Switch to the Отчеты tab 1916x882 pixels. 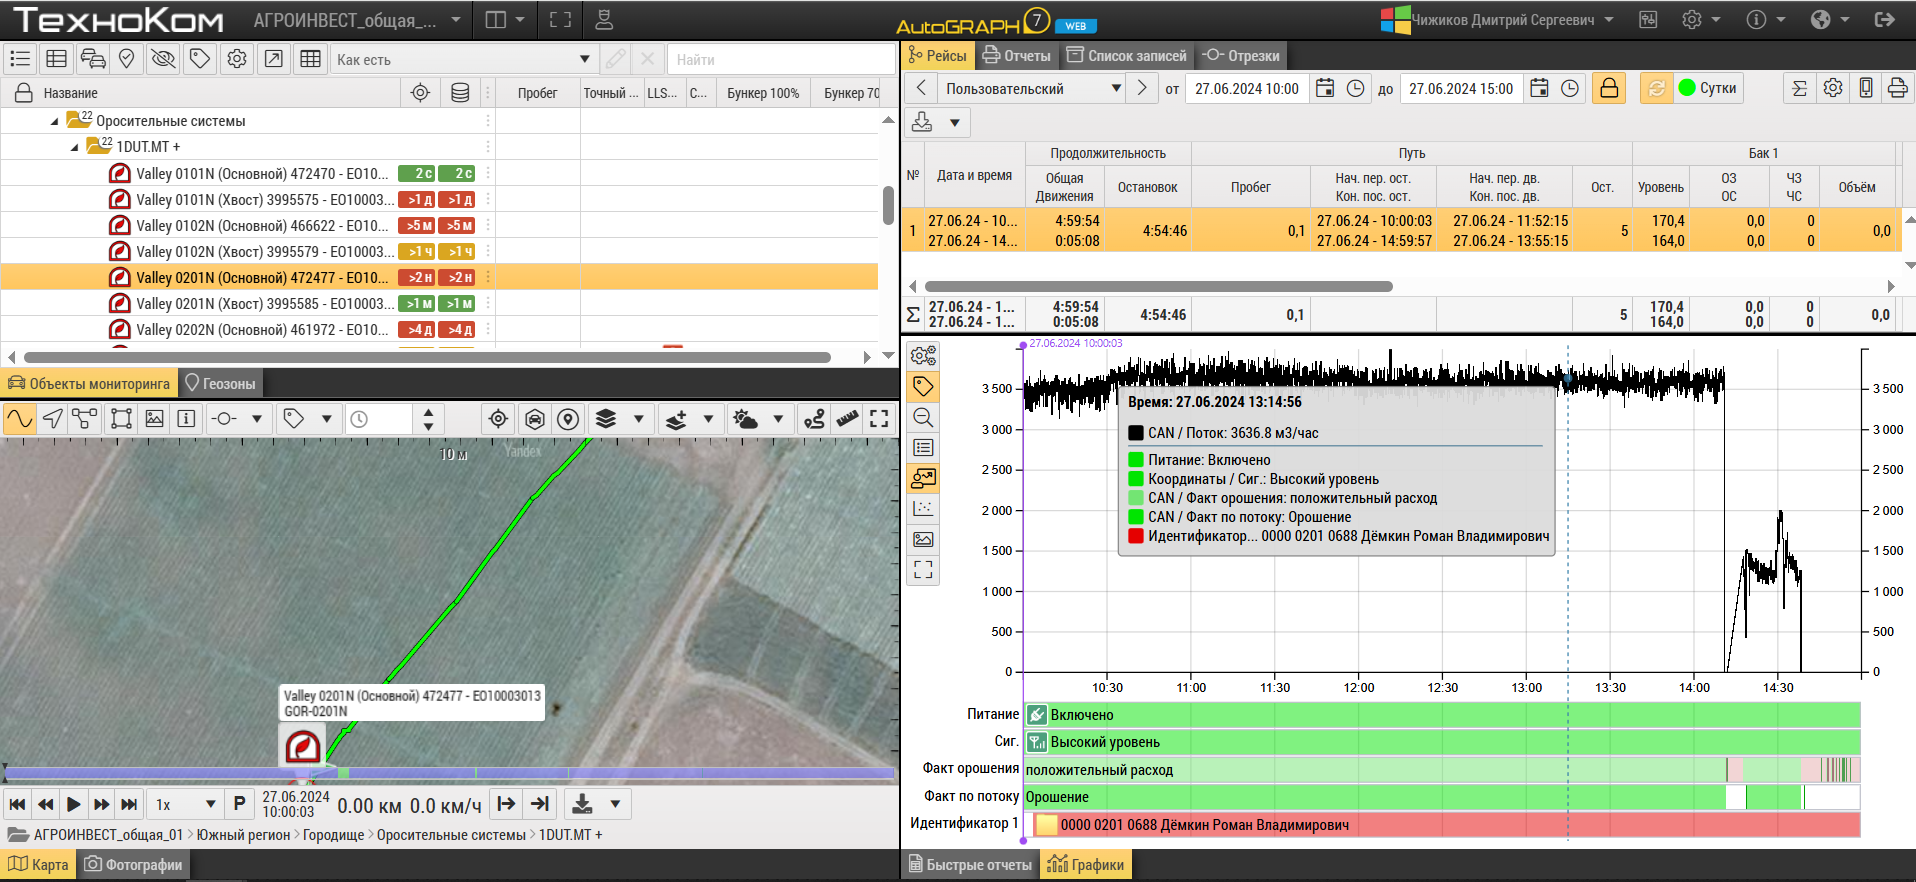[x=1017, y=56]
